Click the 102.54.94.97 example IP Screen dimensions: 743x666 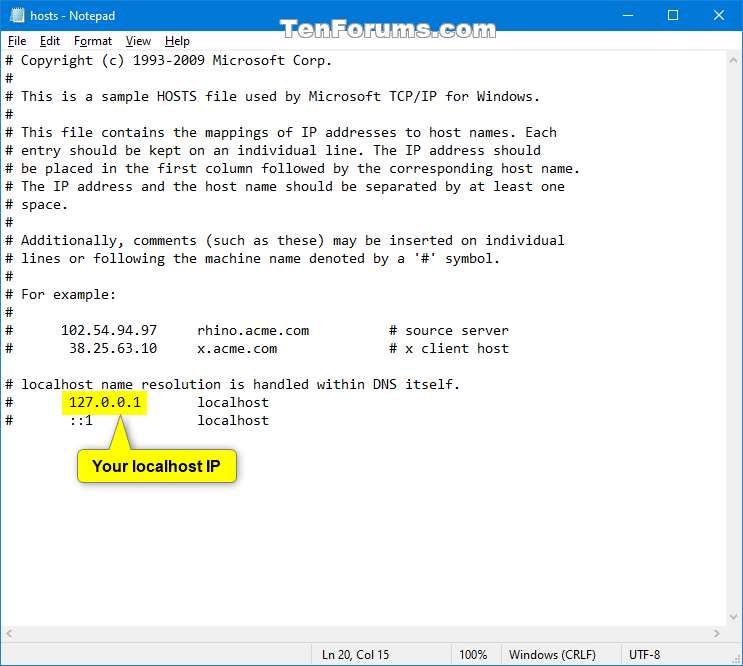pyautogui.click(x=109, y=330)
